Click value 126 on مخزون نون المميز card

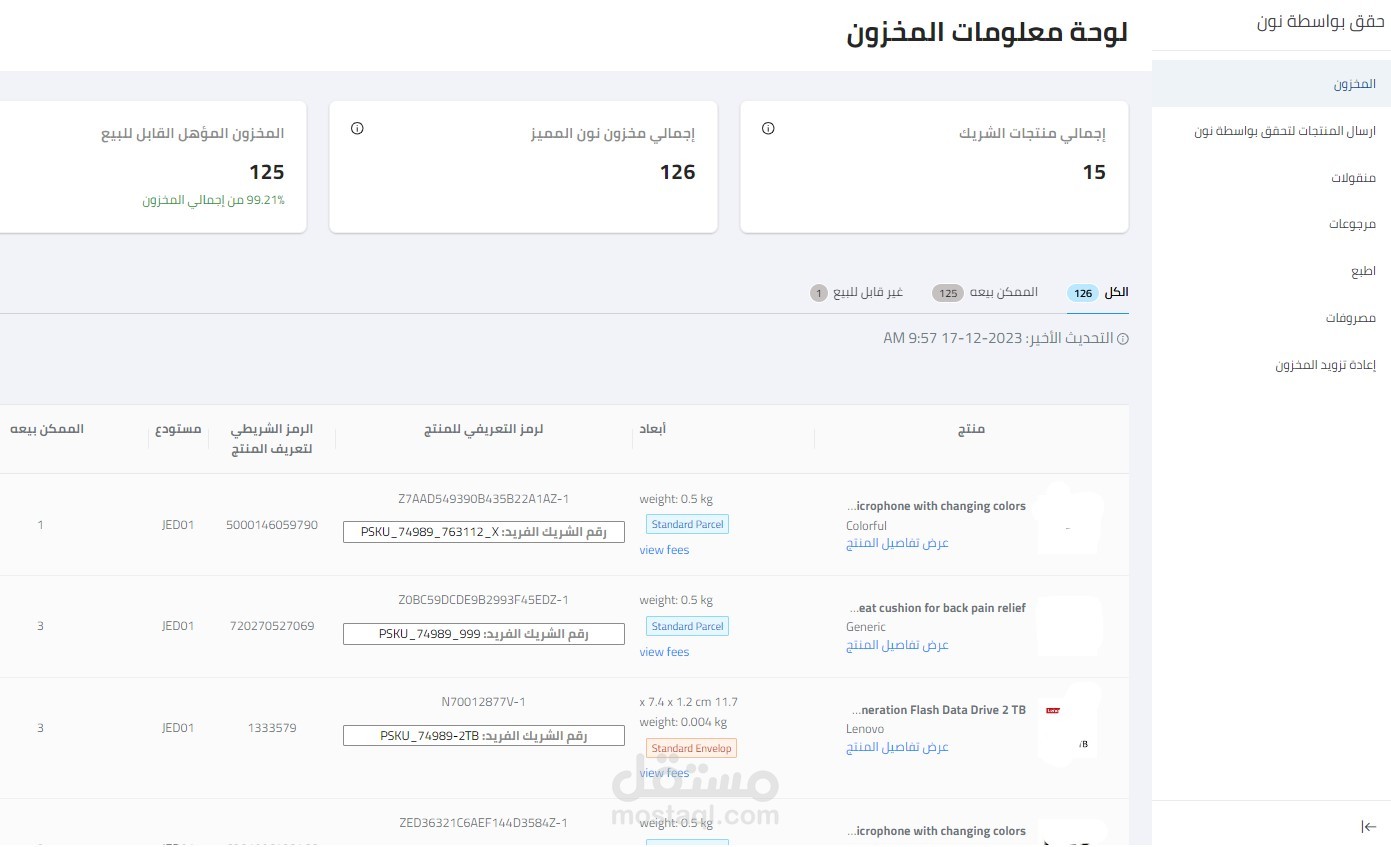click(677, 172)
